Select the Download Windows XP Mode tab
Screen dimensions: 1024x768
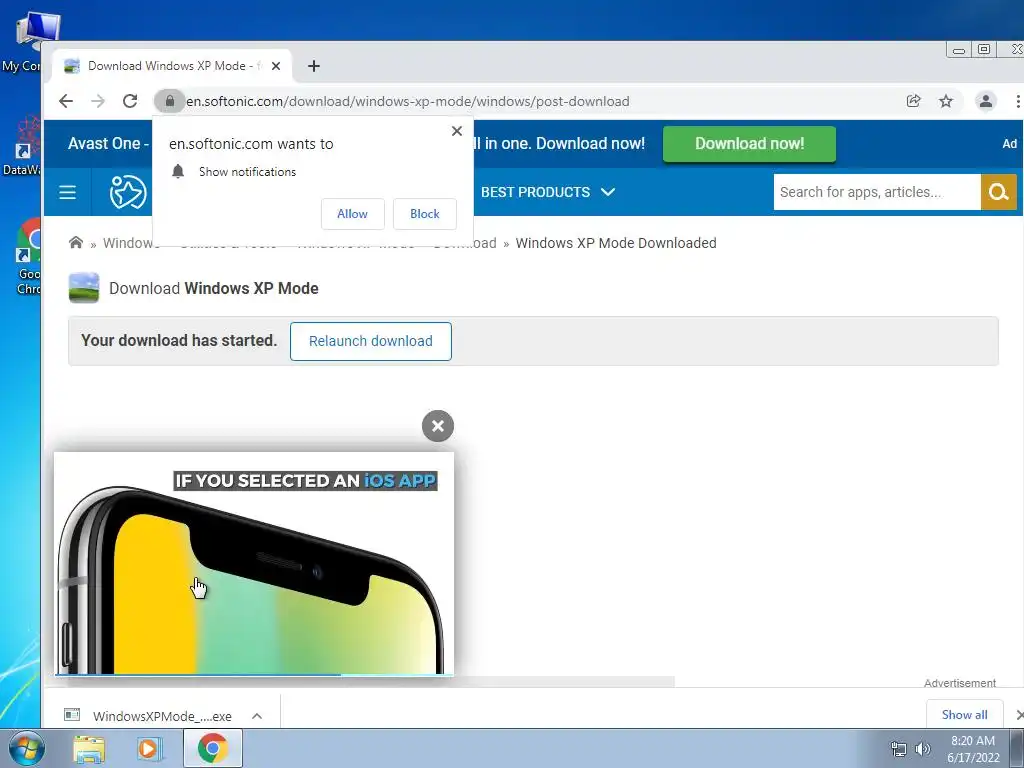(172, 66)
